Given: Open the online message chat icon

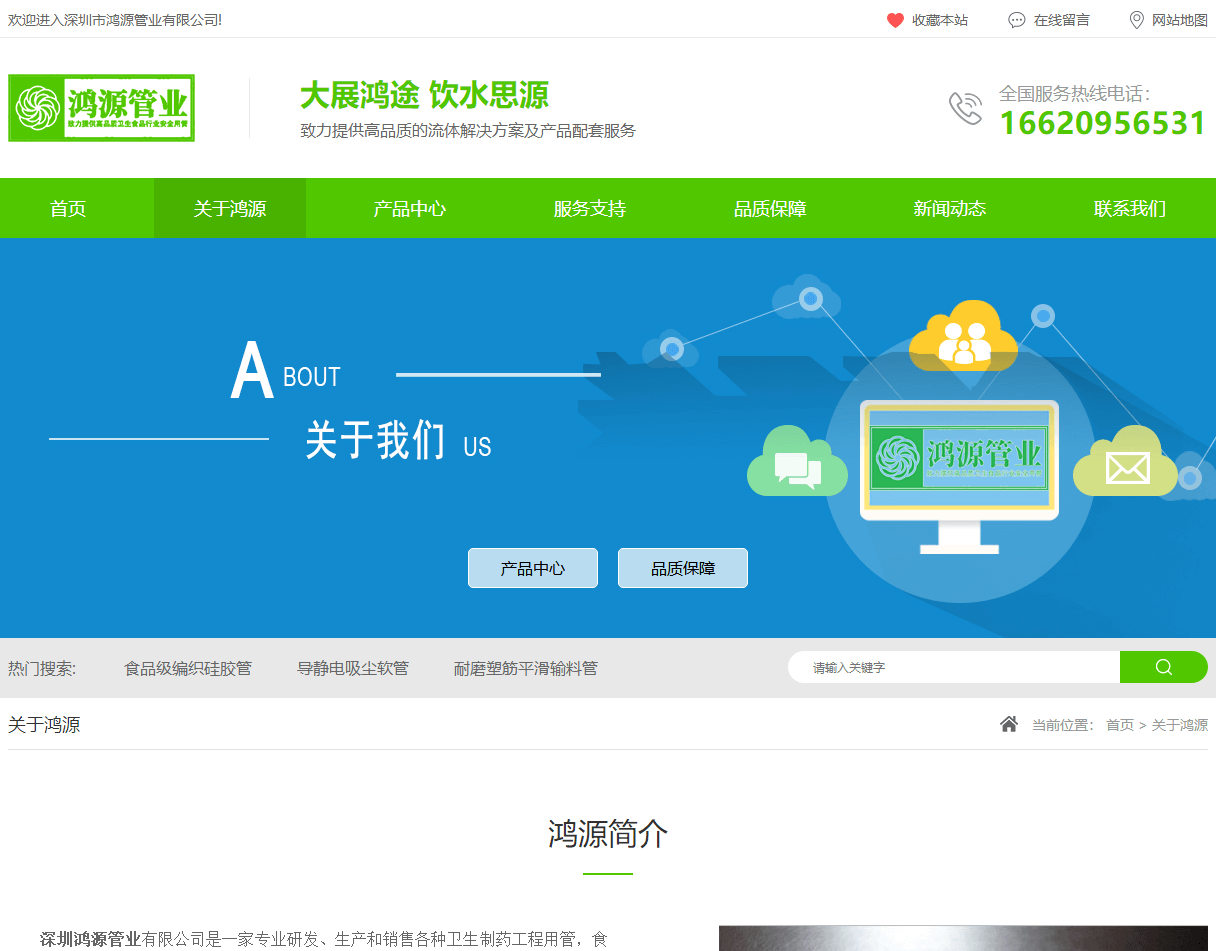Looking at the screenshot, I should (1016, 19).
